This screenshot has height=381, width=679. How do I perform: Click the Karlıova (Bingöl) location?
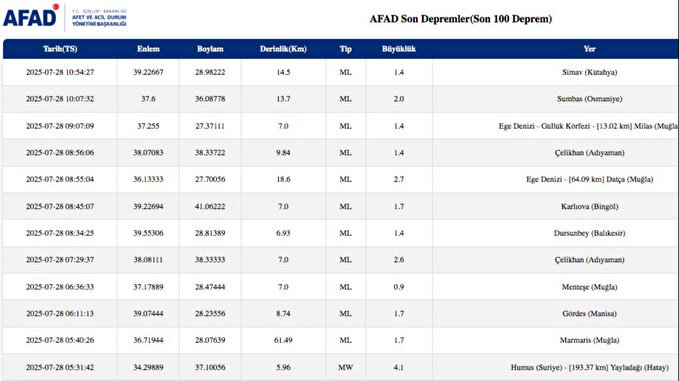click(x=589, y=207)
